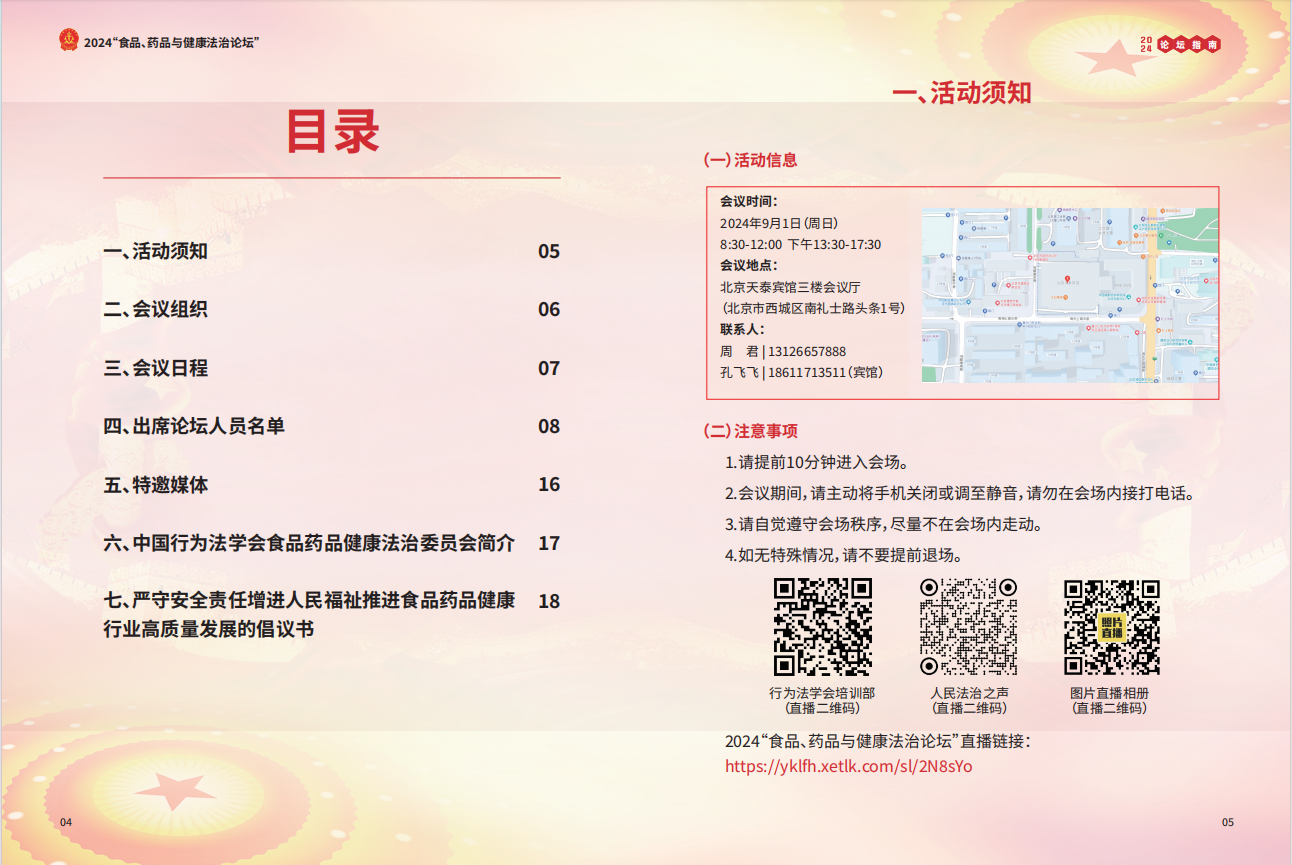Click the 图片直播相册 QR code

(1111, 627)
